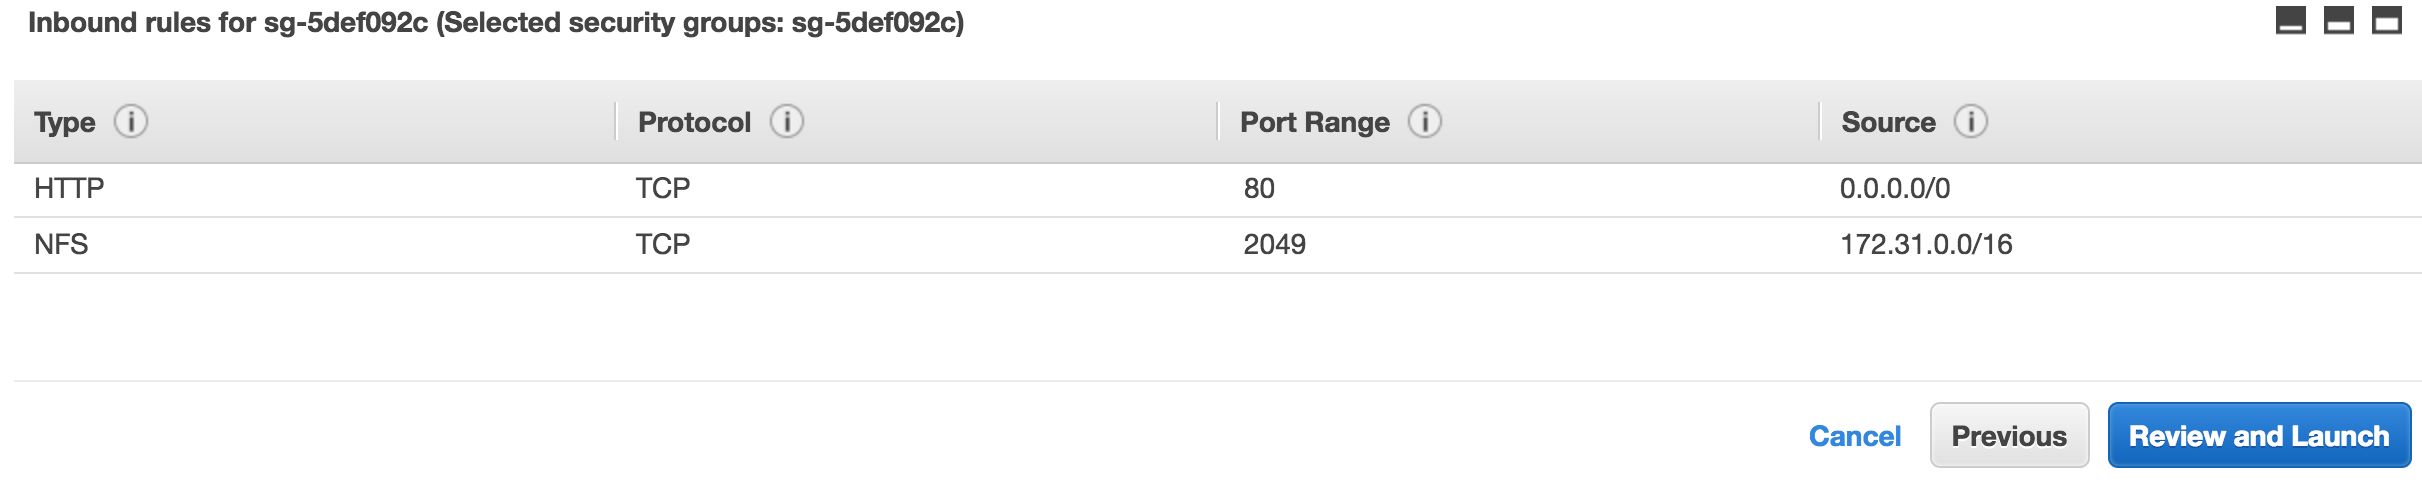The image size is (2422, 486).
Task: Click the Protocol column info icon
Action: (787, 122)
